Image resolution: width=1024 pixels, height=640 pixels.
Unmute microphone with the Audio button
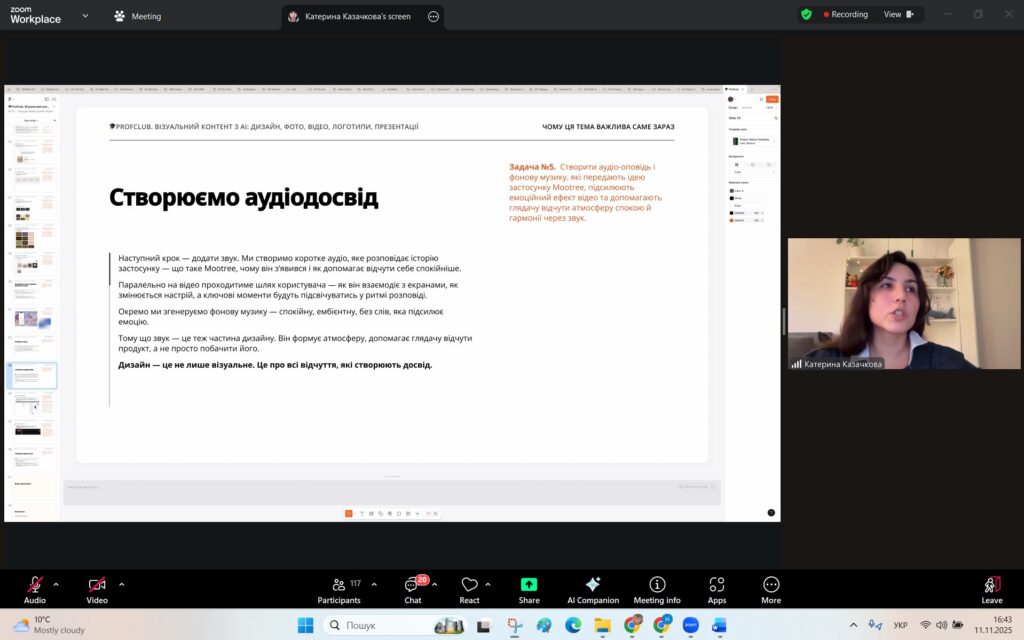(x=35, y=588)
